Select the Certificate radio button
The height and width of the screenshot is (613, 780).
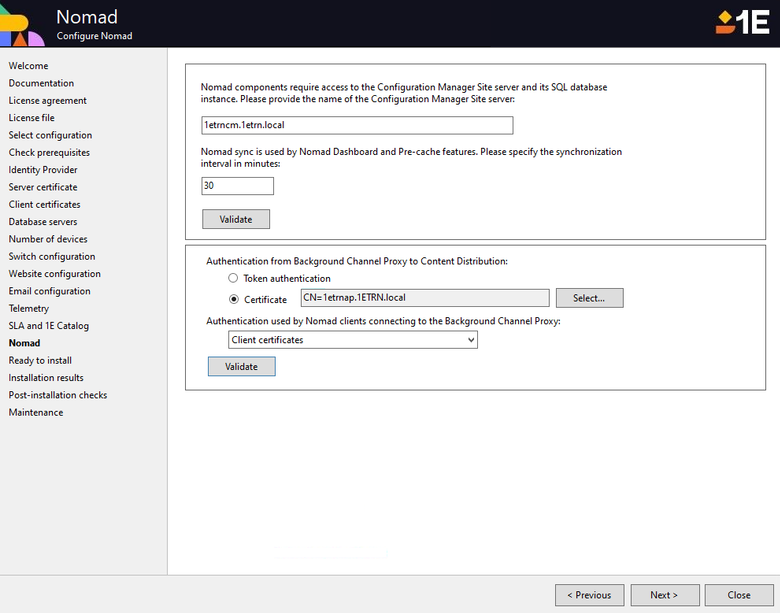pyautogui.click(x=234, y=299)
